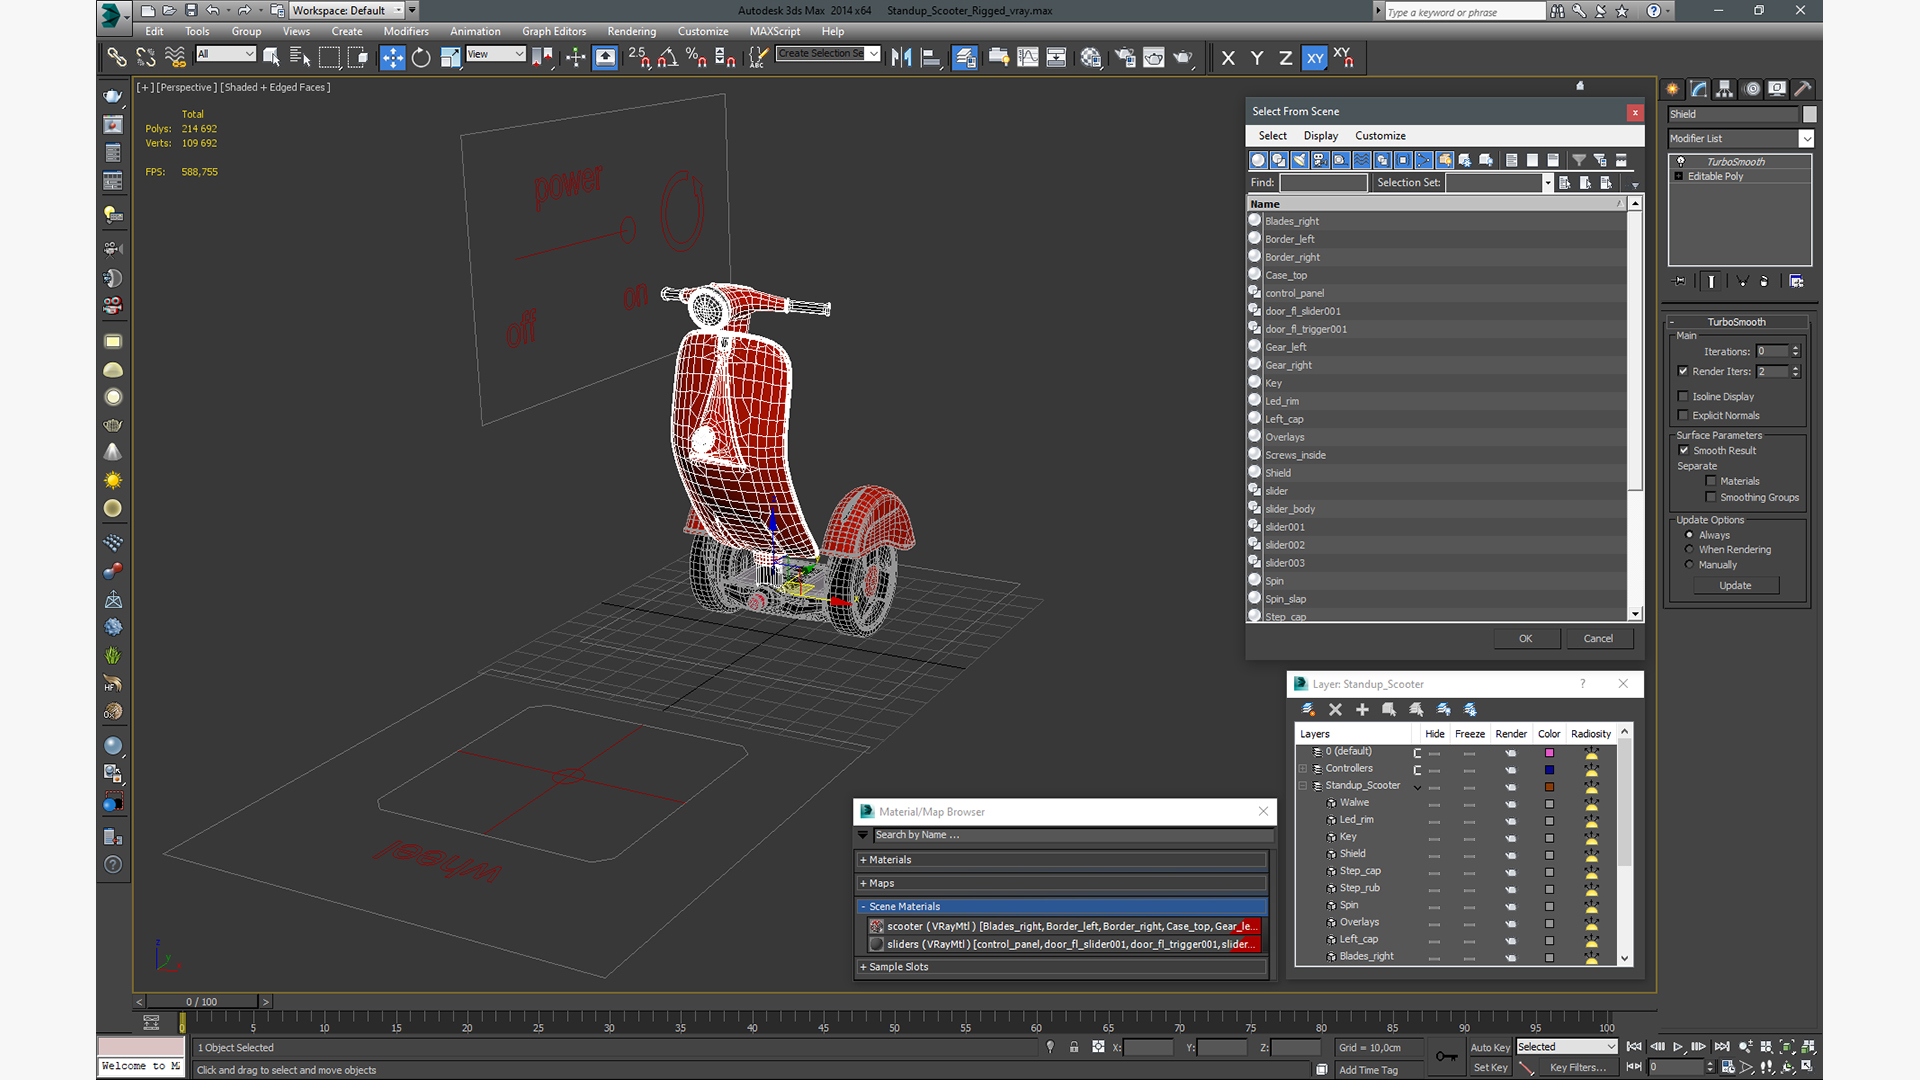Change the Standup_Scooter layer color swatch
1920x1080 pixels.
(1549, 786)
